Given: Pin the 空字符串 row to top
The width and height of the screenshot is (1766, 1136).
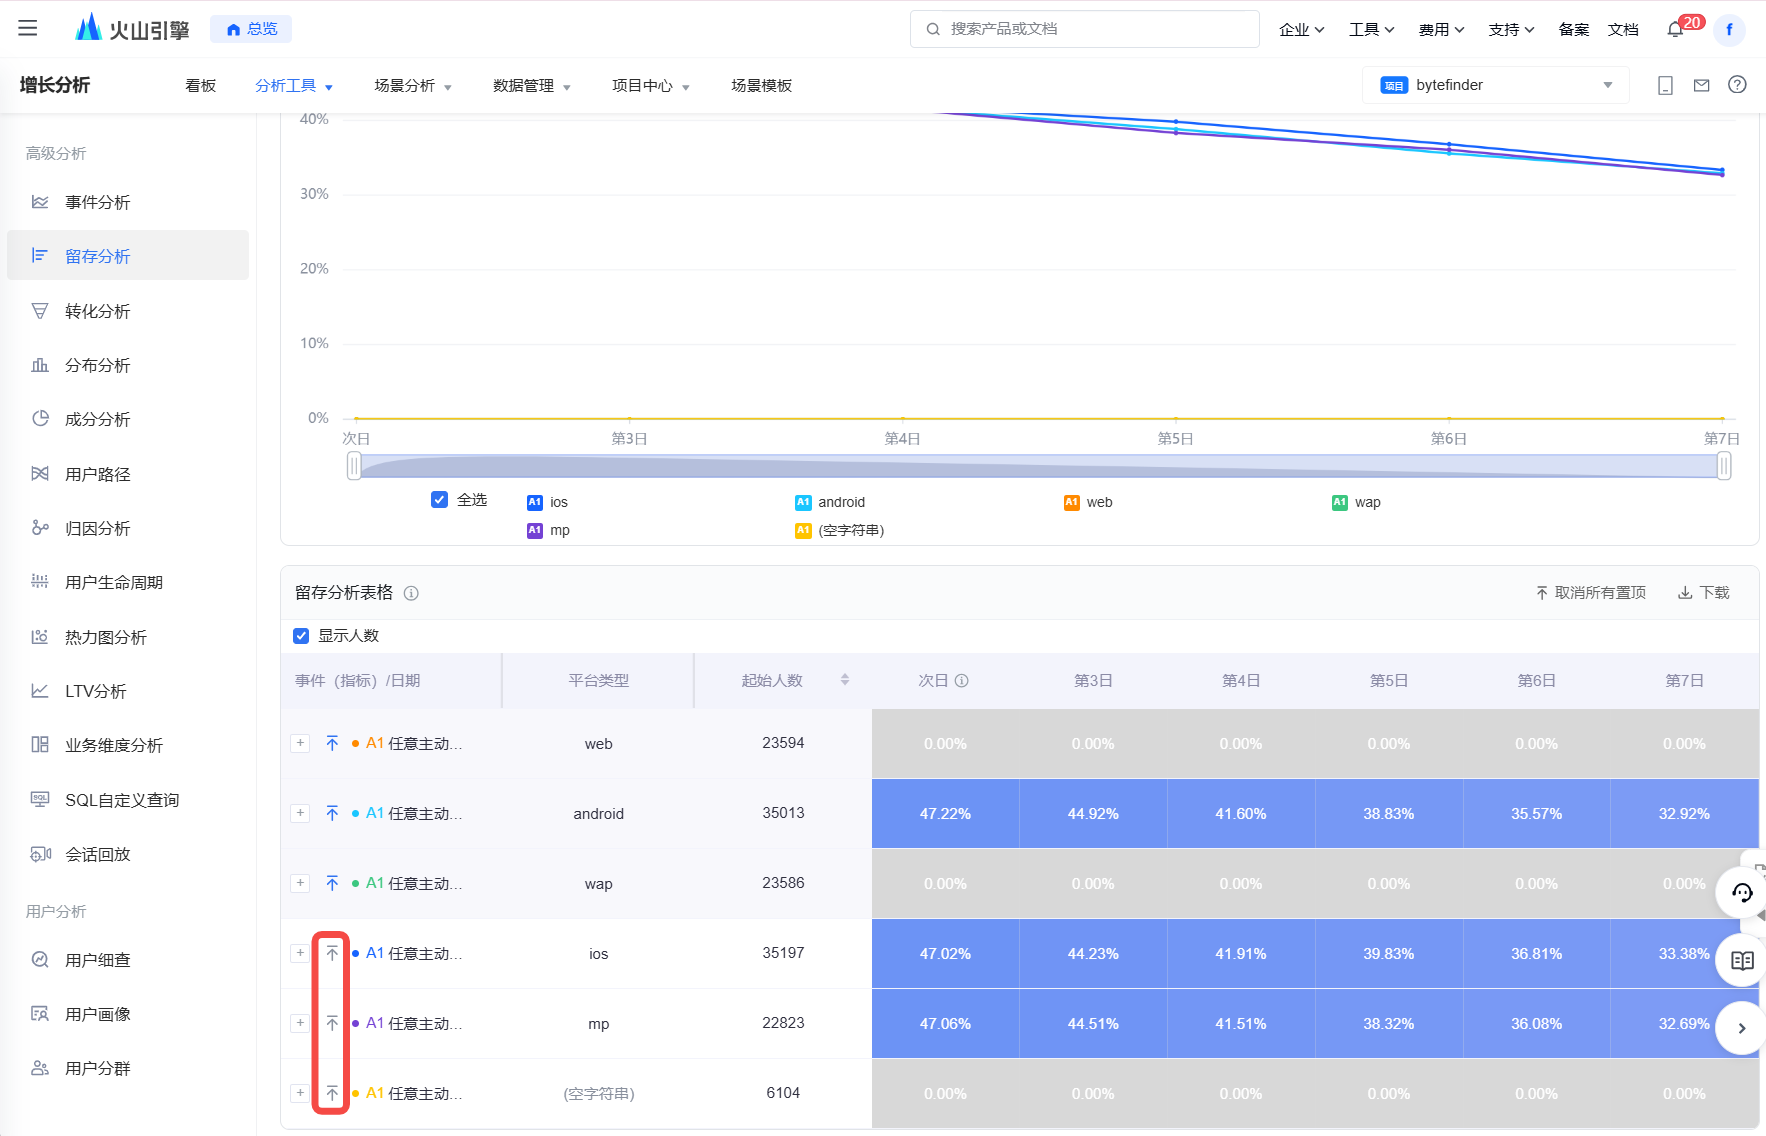Looking at the screenshot, I should 332,1093.
